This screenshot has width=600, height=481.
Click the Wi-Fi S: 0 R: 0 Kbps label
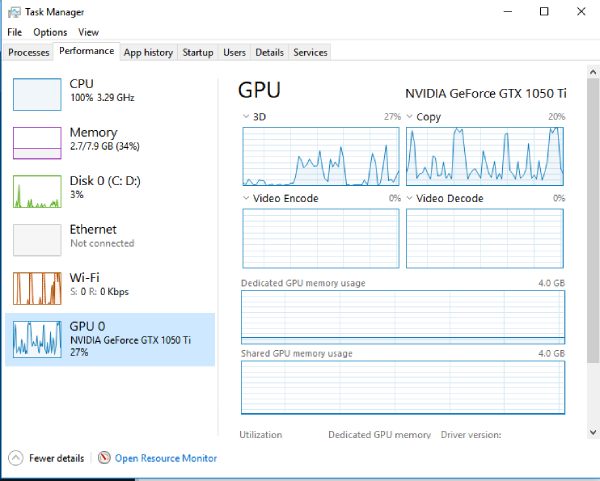tap(99, 284)
